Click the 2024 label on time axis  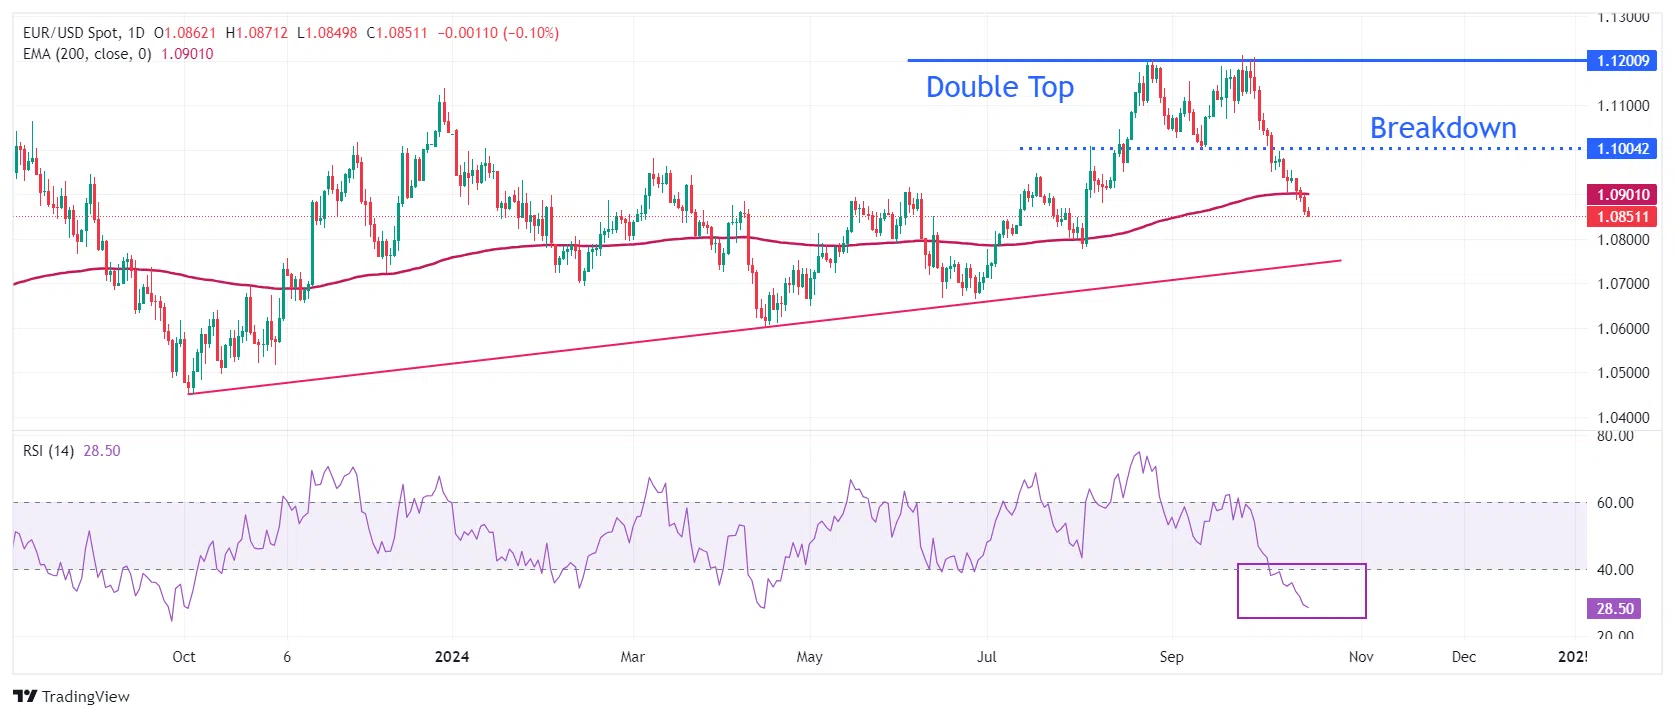[452, 657]
